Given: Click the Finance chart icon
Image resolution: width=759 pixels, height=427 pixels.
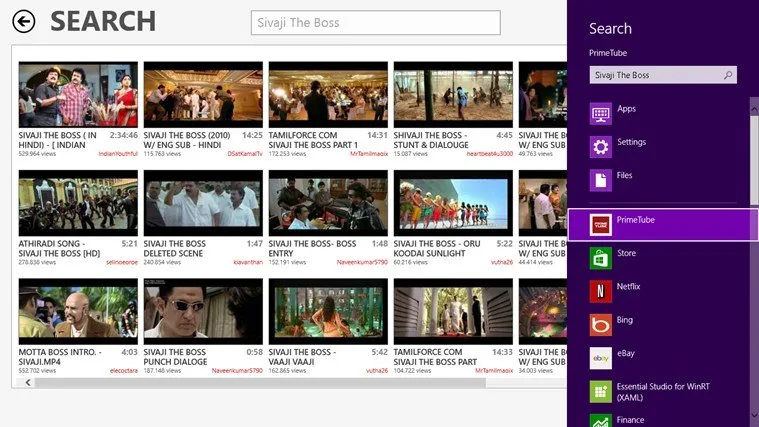Looking at the screenshot, I should coord(601,420).
